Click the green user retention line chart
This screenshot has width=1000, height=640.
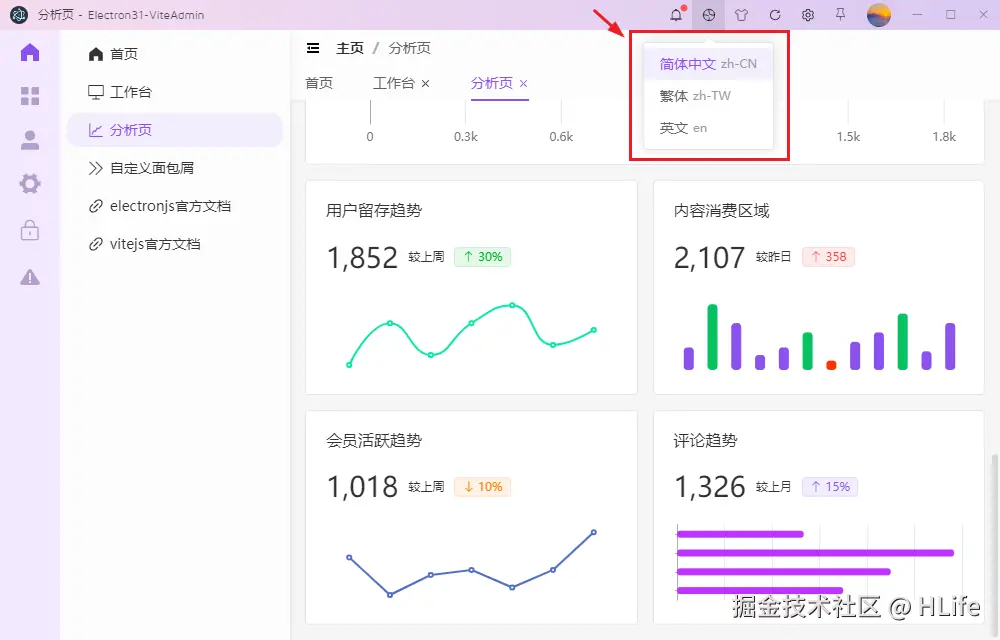point(471,335)
